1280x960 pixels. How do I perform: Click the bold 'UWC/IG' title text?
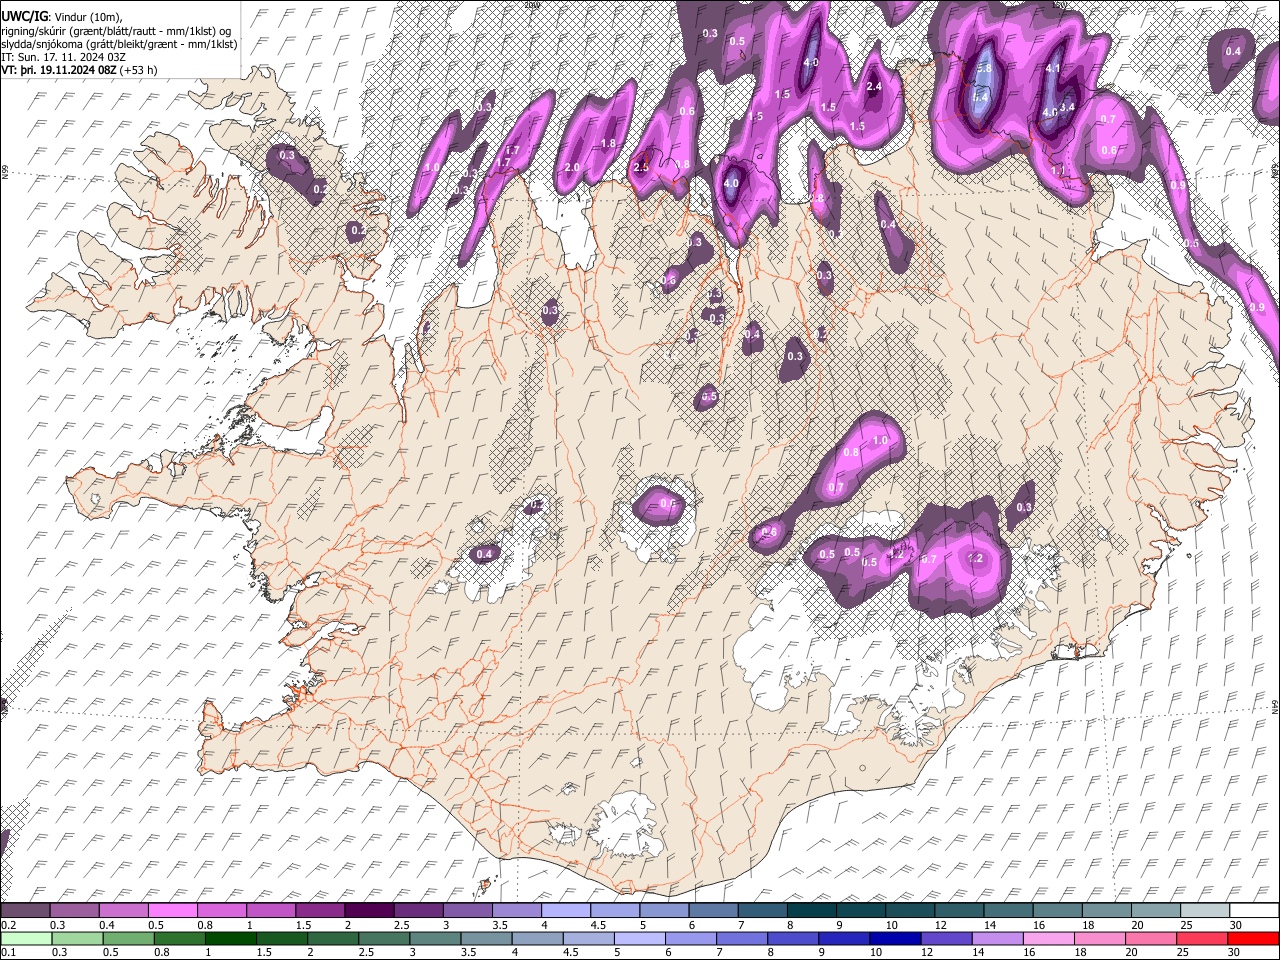[23, 16]
